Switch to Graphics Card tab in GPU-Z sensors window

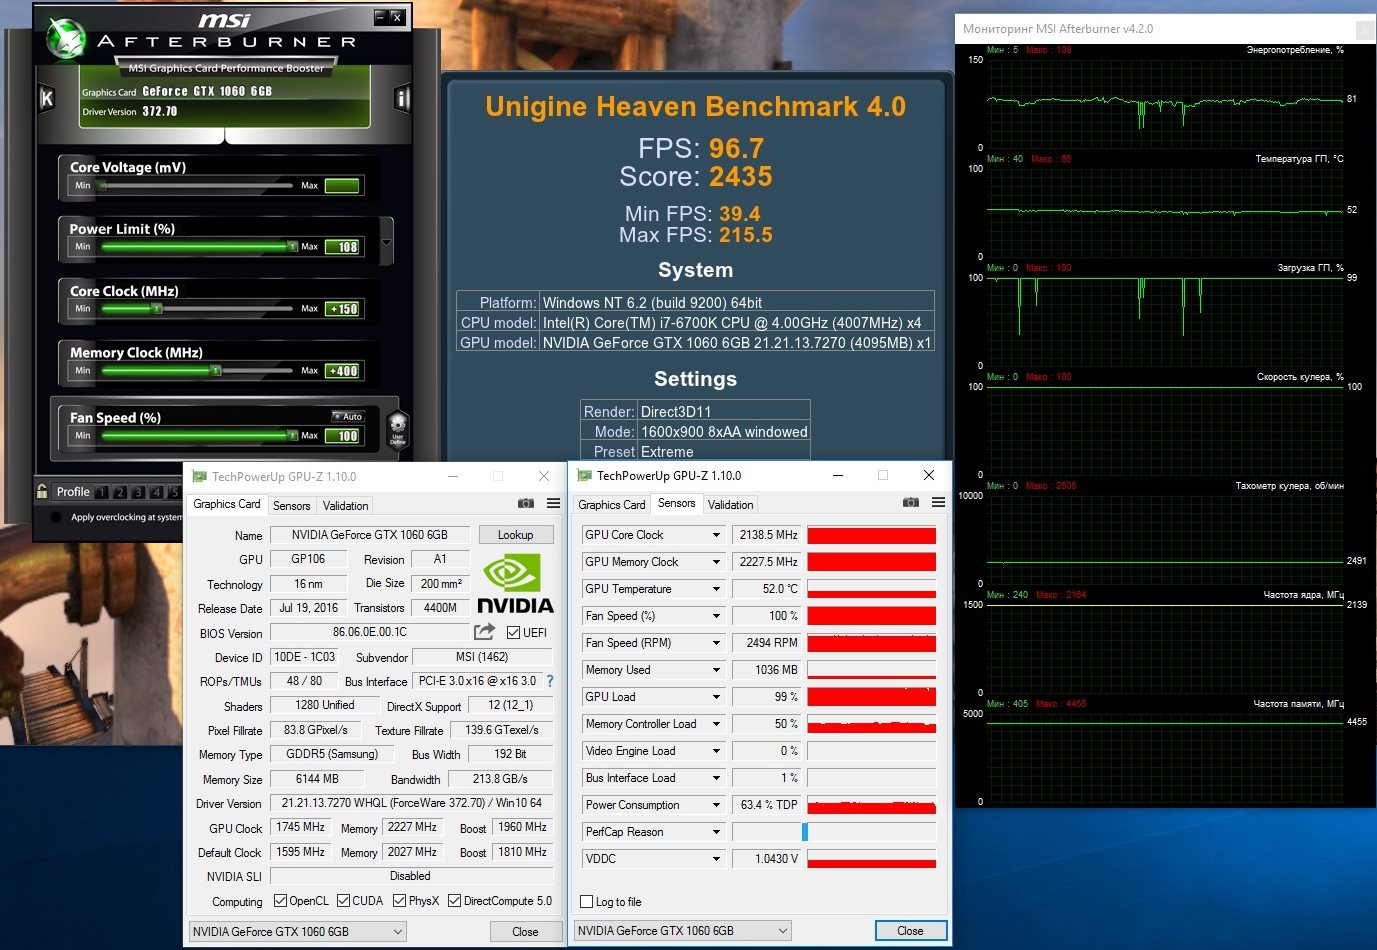[612, 505]
